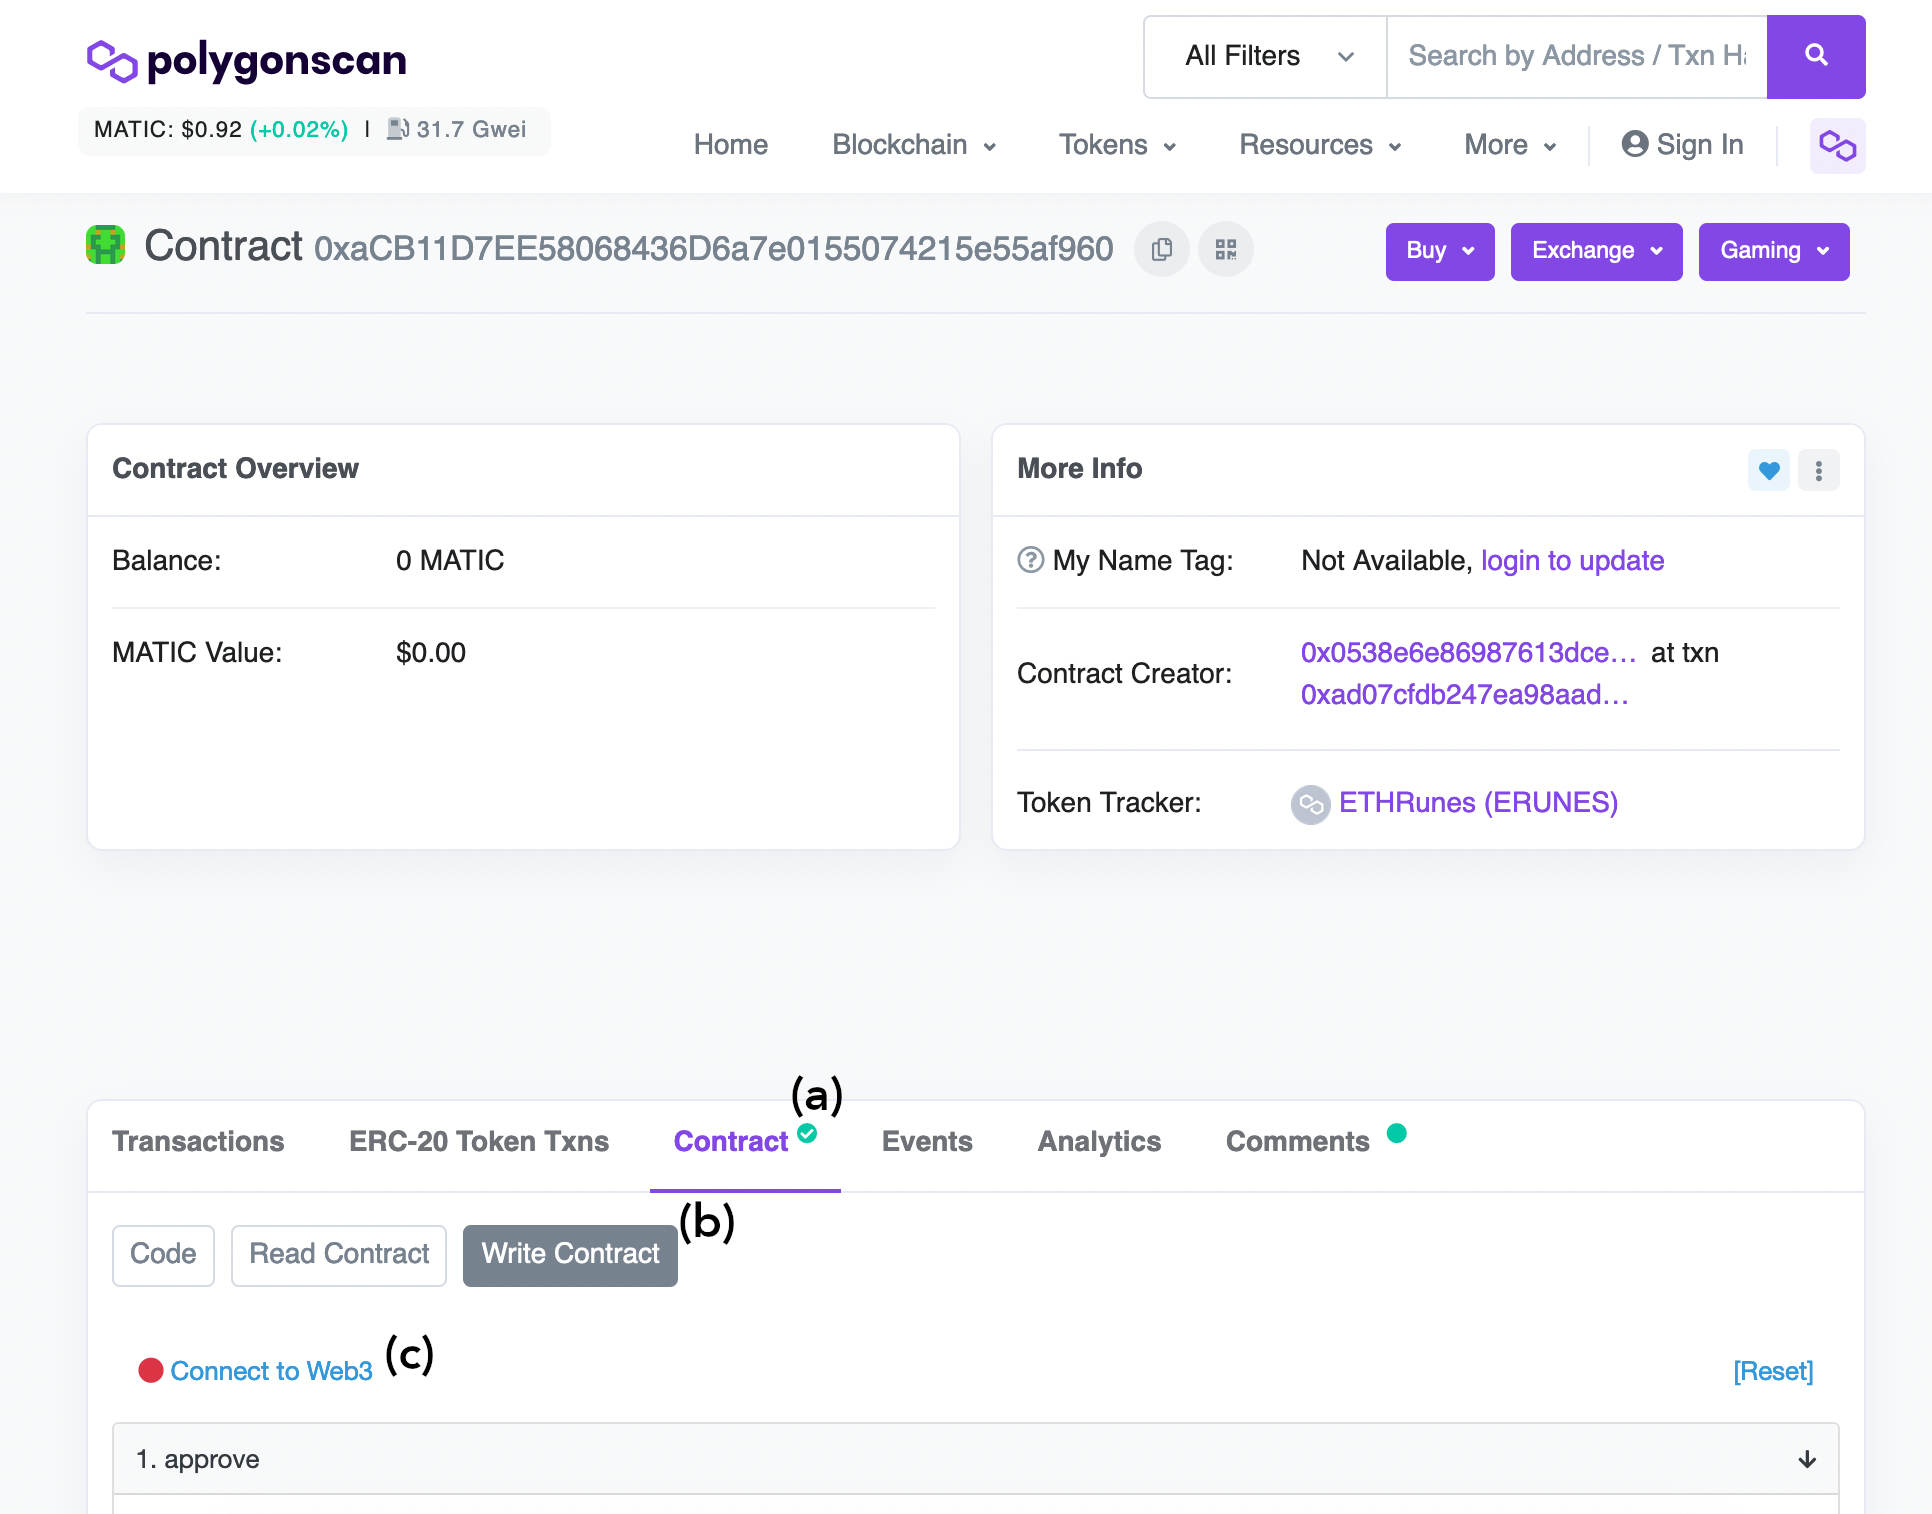Open contract creator address 0x0538e6e86987613dce
This screenshot has height=1514, width=1932.
point(1468,653)
